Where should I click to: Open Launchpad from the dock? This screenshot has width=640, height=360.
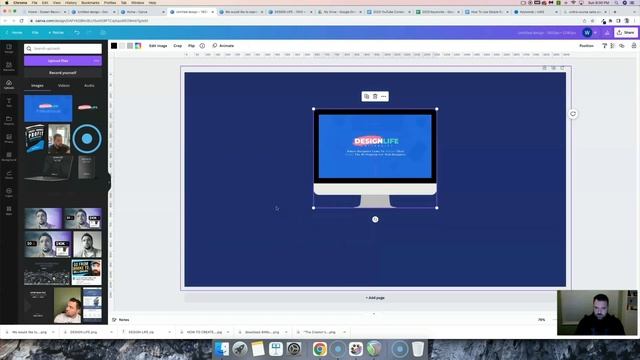click(x=240, y=349)
